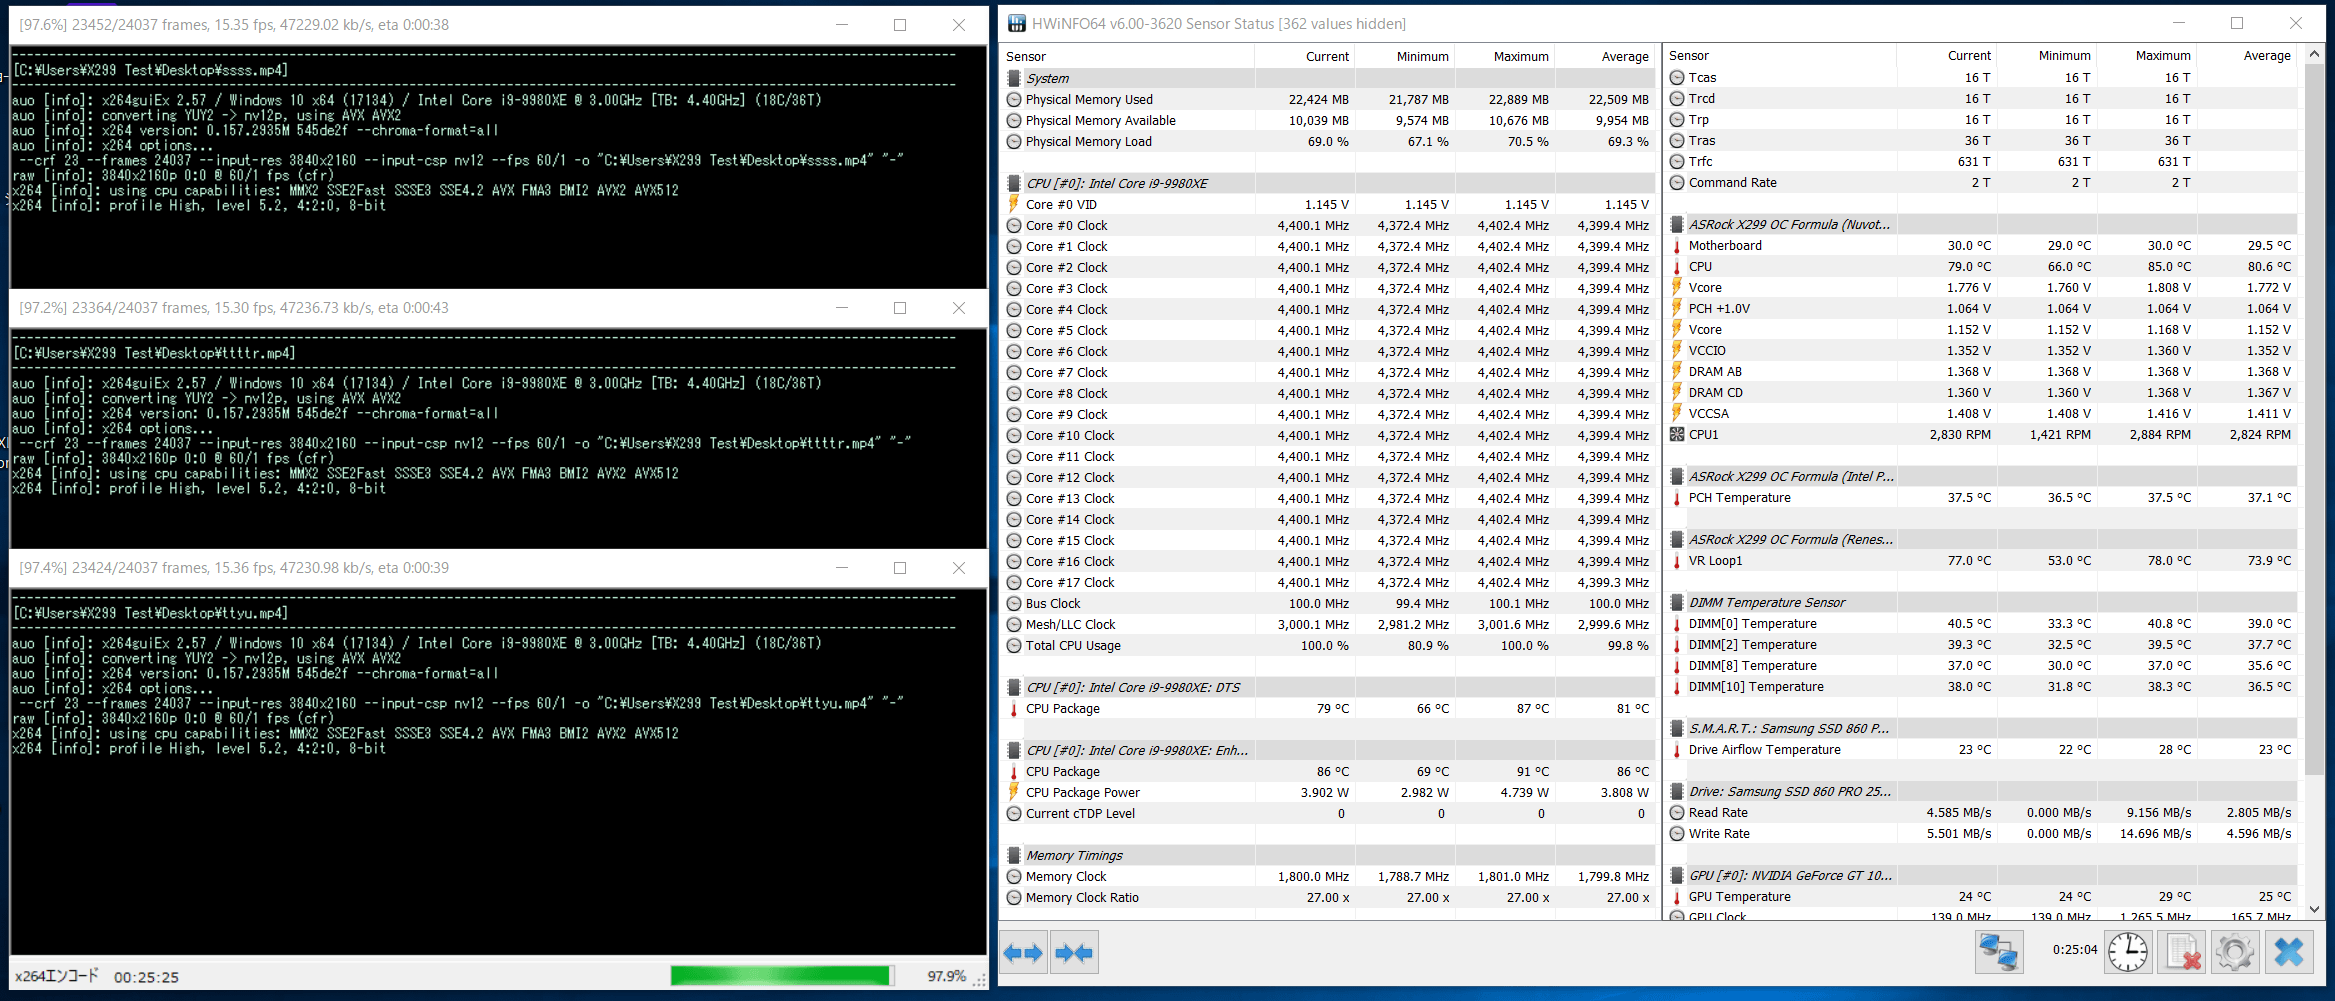Viewport: 2335px width, 1001px height.
Task: Select the PCH Temperature row
Action: pos(1981,497)
